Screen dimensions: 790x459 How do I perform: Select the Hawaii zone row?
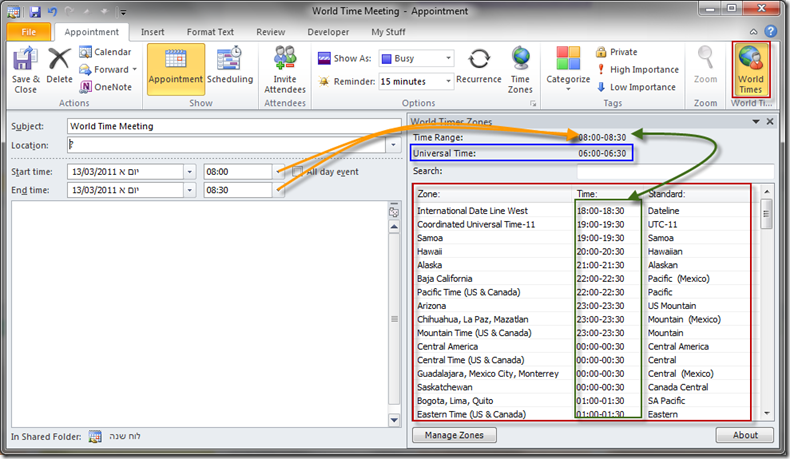582,251
